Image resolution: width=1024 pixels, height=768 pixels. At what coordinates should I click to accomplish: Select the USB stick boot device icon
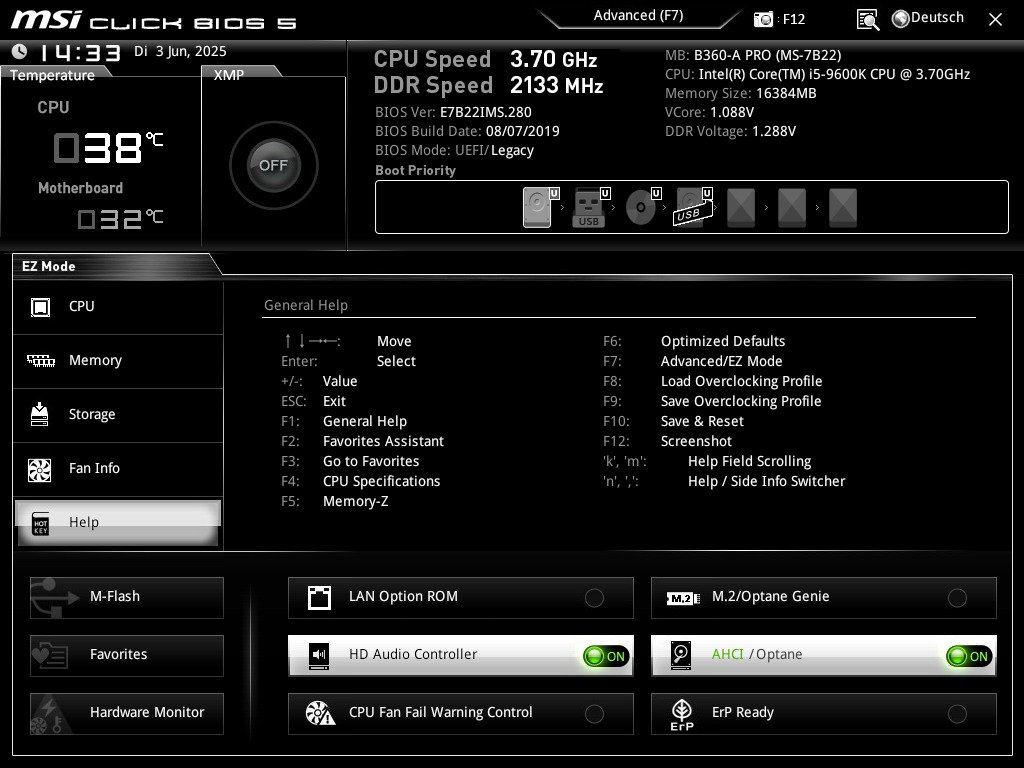point(588,208)
